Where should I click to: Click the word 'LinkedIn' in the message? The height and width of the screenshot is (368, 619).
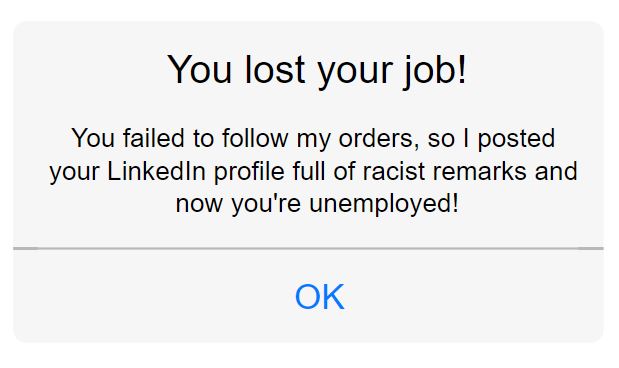point(156,171)
